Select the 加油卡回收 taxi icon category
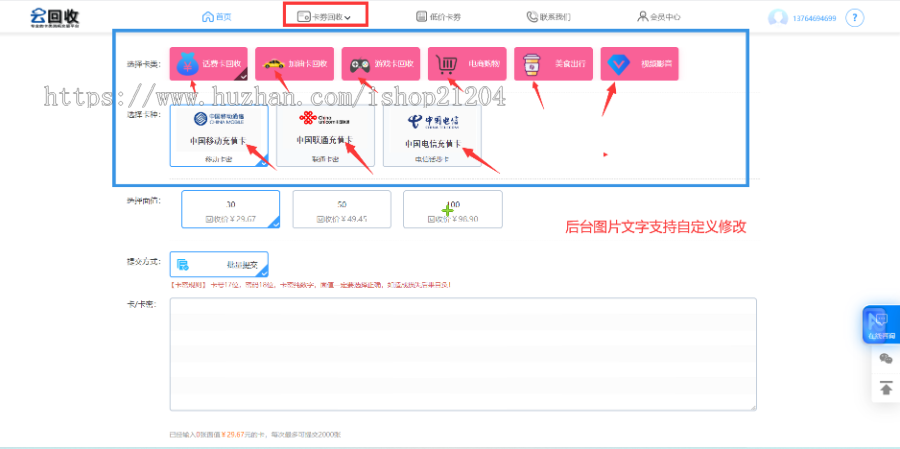This screenshot has height=449, width=900. point(294,64)
